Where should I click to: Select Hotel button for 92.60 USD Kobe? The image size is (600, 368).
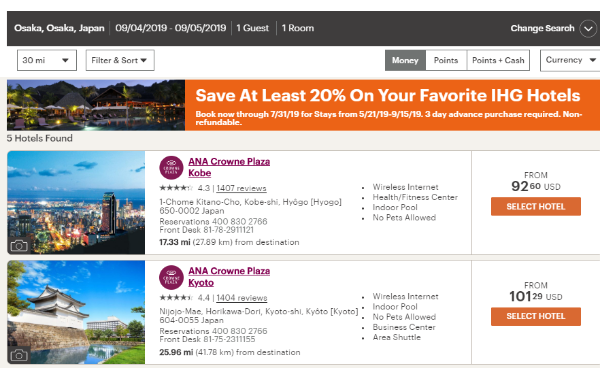click(x=536, y=207)
